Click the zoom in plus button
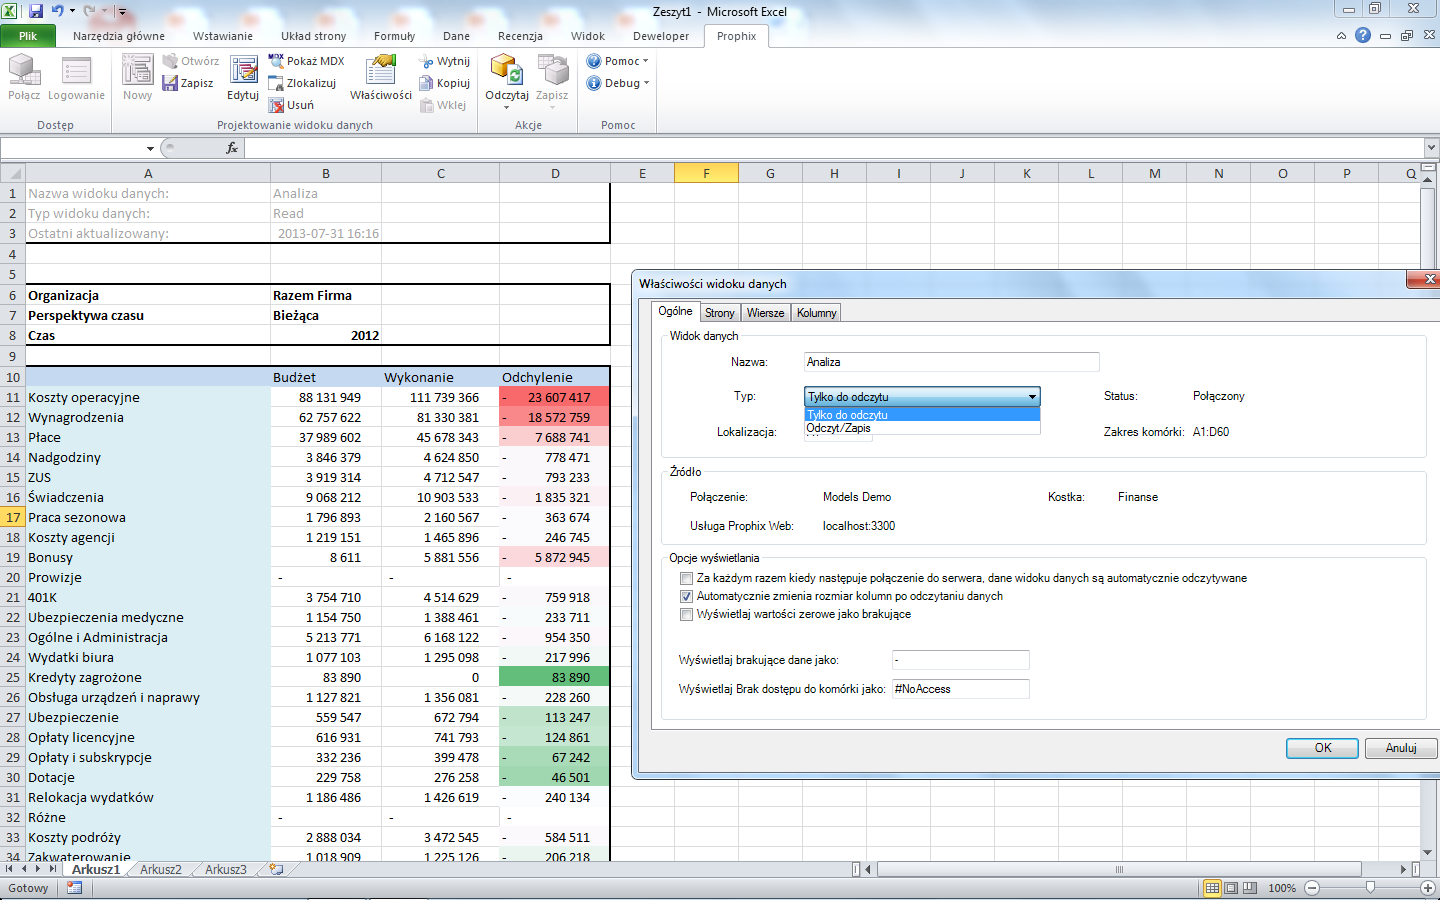Screen dimensions: 1440x900 pyautogui.click(x=1428, y=888)
